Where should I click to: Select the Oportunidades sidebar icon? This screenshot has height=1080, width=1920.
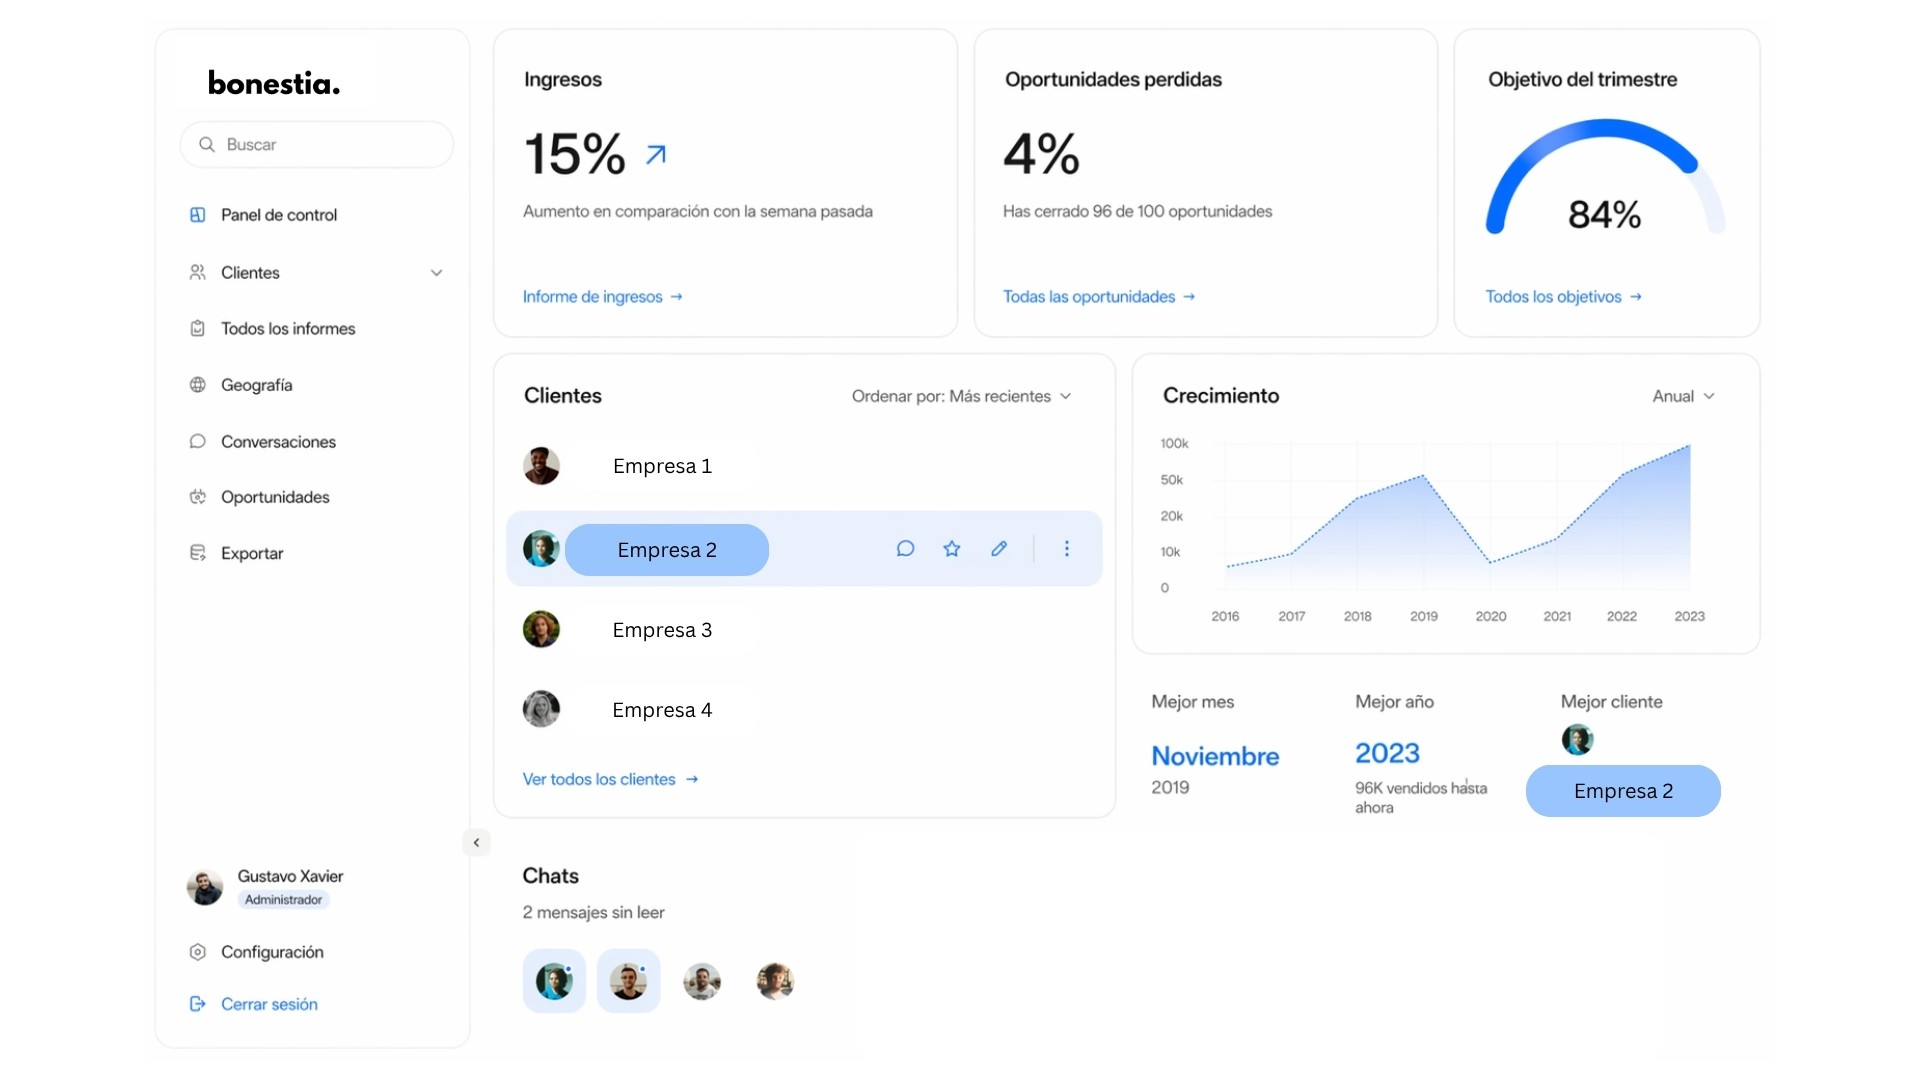click(197, 497)
